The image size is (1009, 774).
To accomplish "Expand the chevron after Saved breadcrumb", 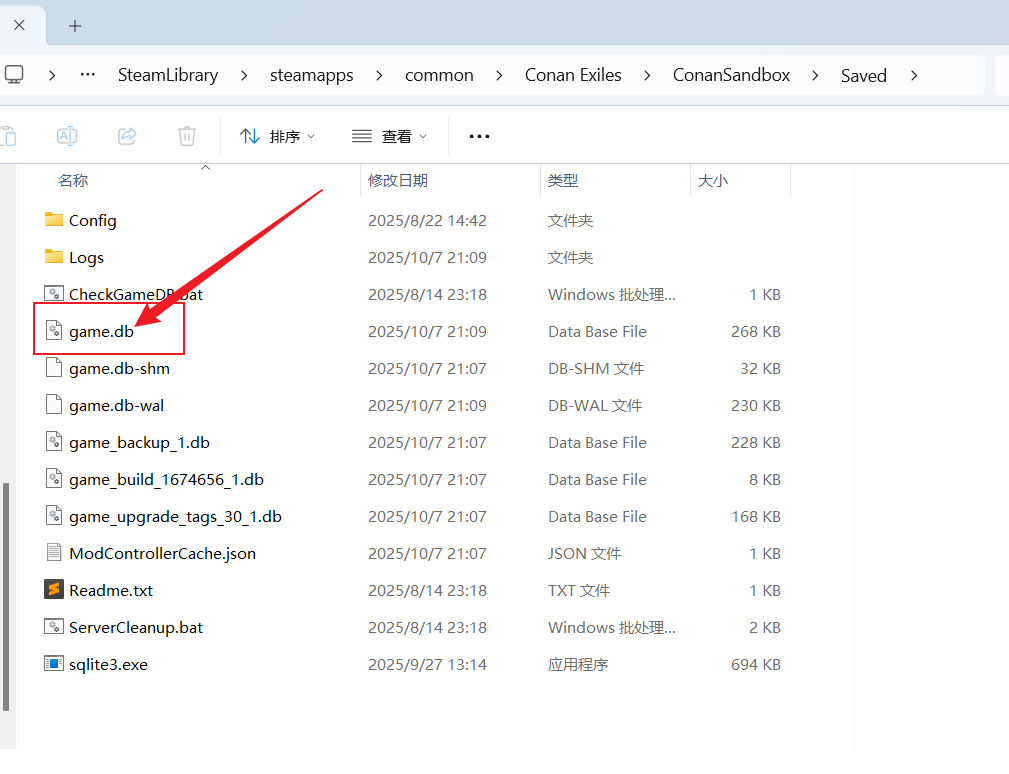I will pyautogui.click(x=912, y=75).
